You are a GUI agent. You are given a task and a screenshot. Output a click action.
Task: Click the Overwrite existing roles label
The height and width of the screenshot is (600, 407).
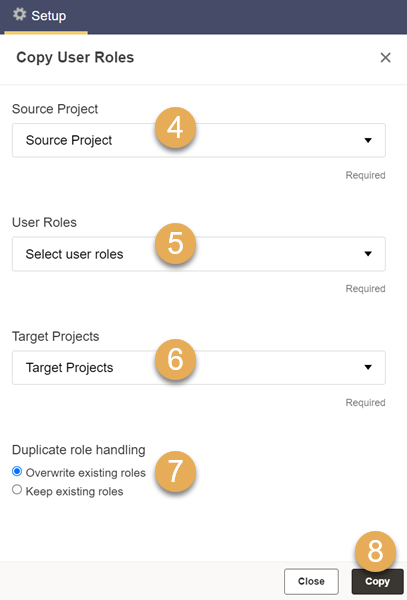86,473
